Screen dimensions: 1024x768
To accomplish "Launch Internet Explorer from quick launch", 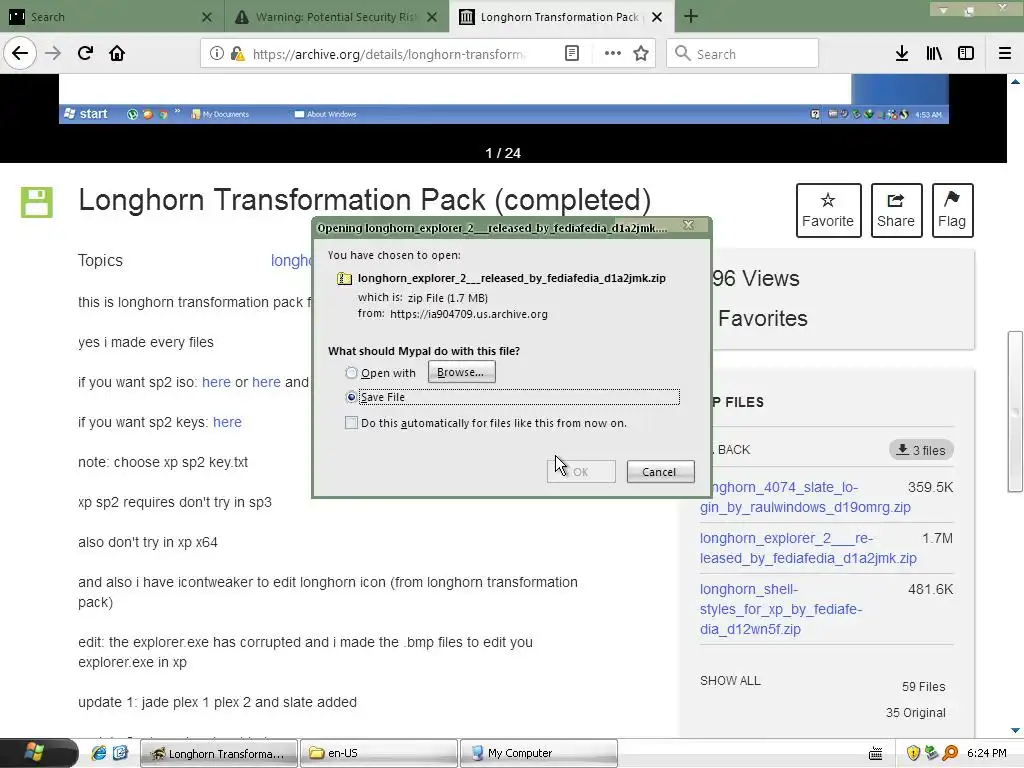I will coord(99,753).
